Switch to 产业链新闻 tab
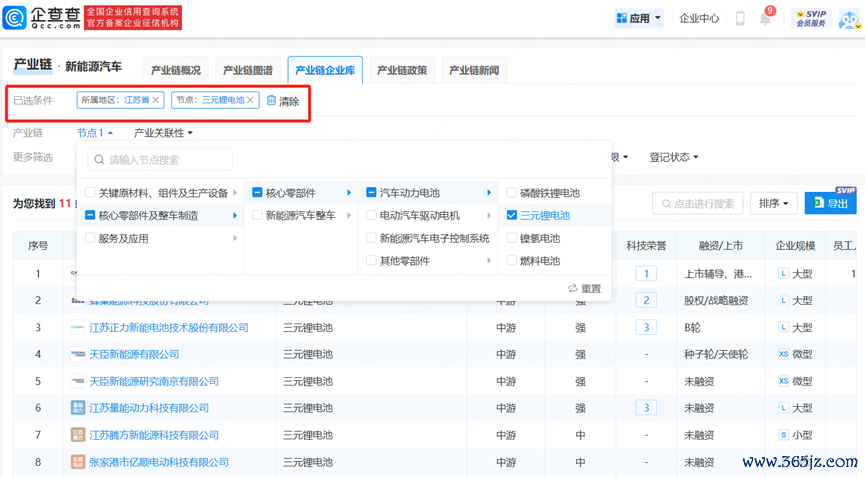Viewport: 865px width, 477px height. click(x=474, y=70)
